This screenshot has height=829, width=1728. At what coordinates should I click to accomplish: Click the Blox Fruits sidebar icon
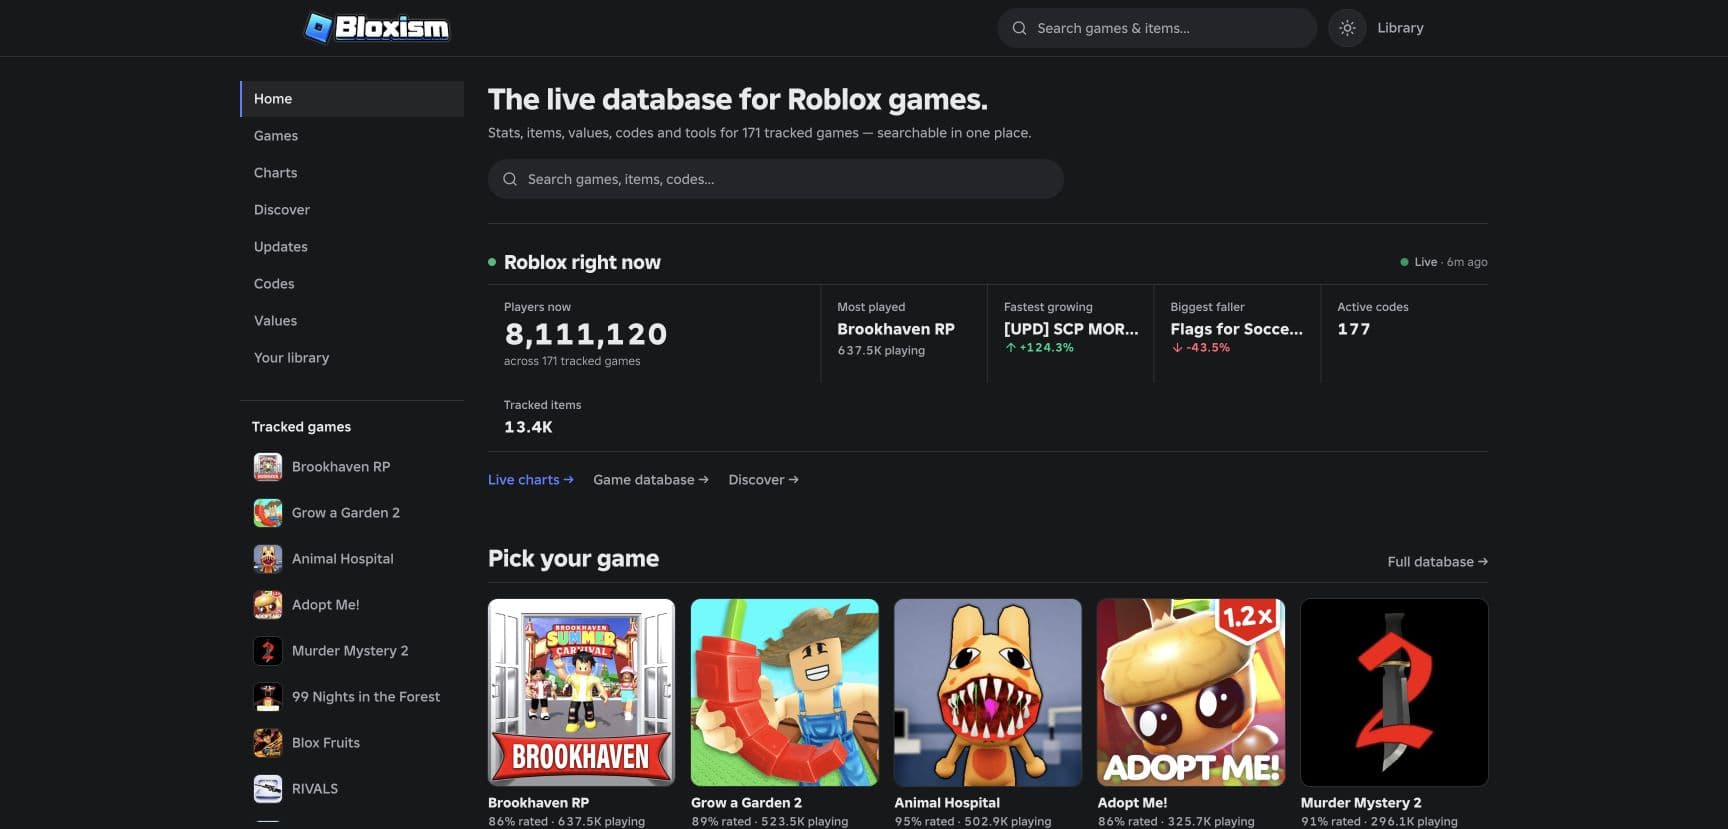click(x=268, y=743)
